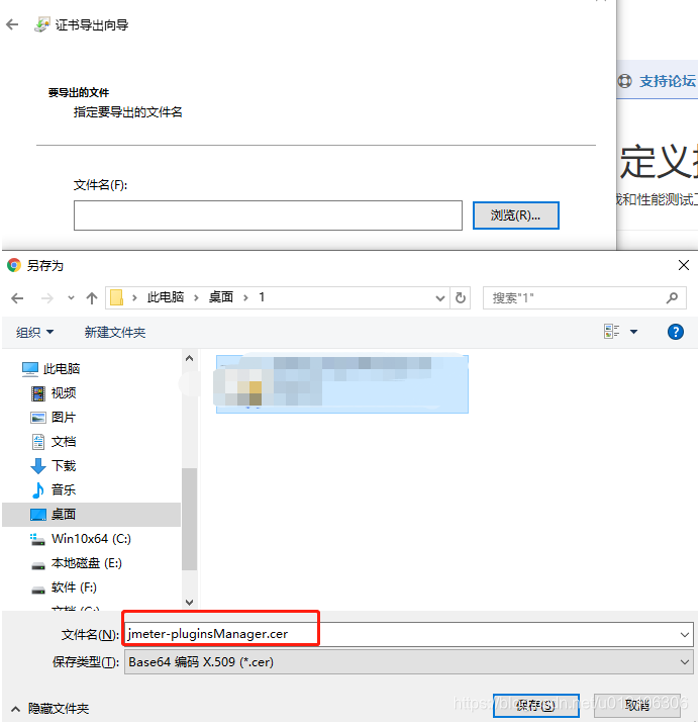This screenshot has height=722, width=698.
Task: Open view options dropdown arrow
Action: tap(634, 332)
